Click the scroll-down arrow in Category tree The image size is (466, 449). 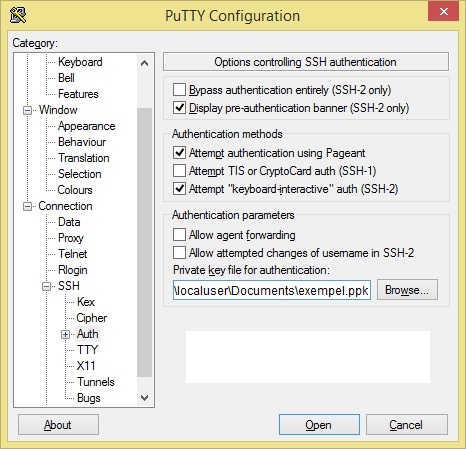pos(144,397)
